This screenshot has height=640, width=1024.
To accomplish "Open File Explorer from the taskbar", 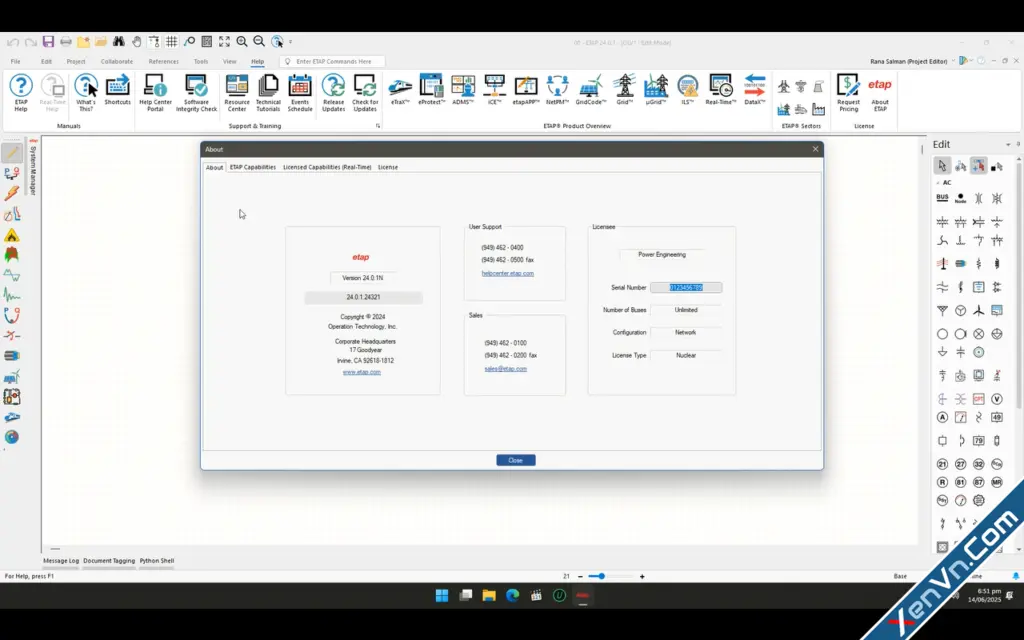I will coord(489,596).
